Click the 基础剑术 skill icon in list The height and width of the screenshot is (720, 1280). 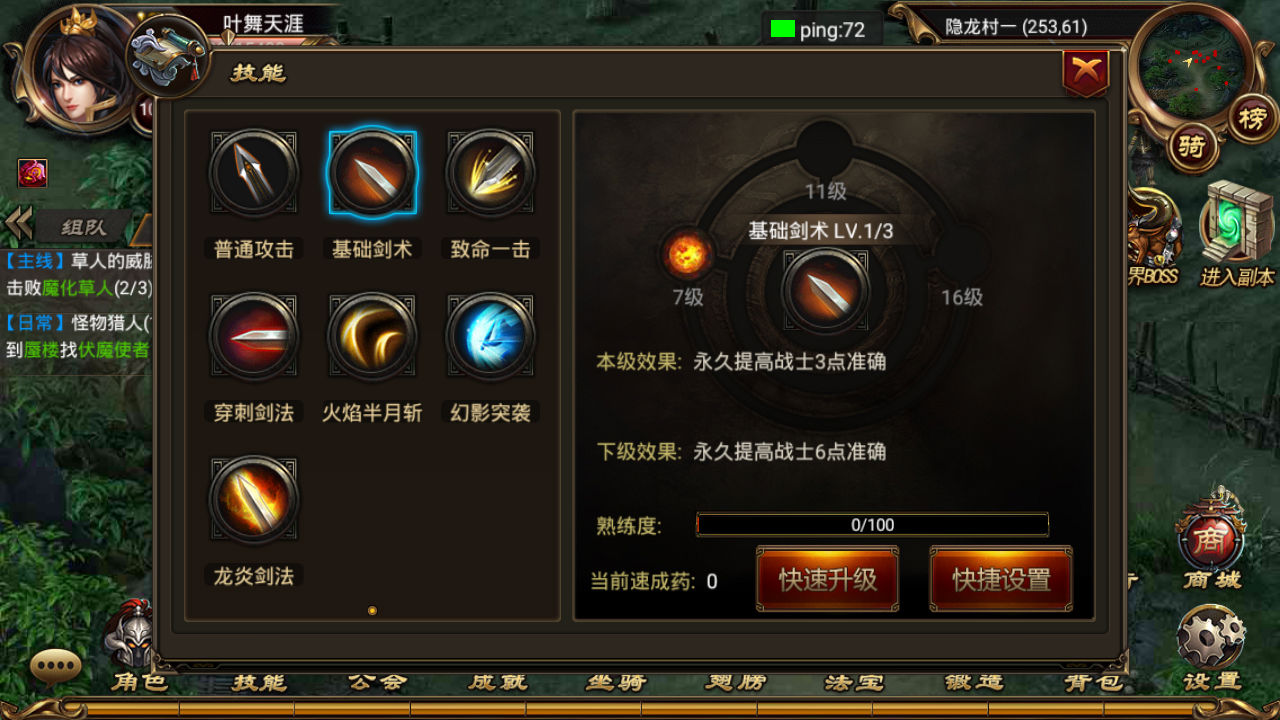point(372,173)
